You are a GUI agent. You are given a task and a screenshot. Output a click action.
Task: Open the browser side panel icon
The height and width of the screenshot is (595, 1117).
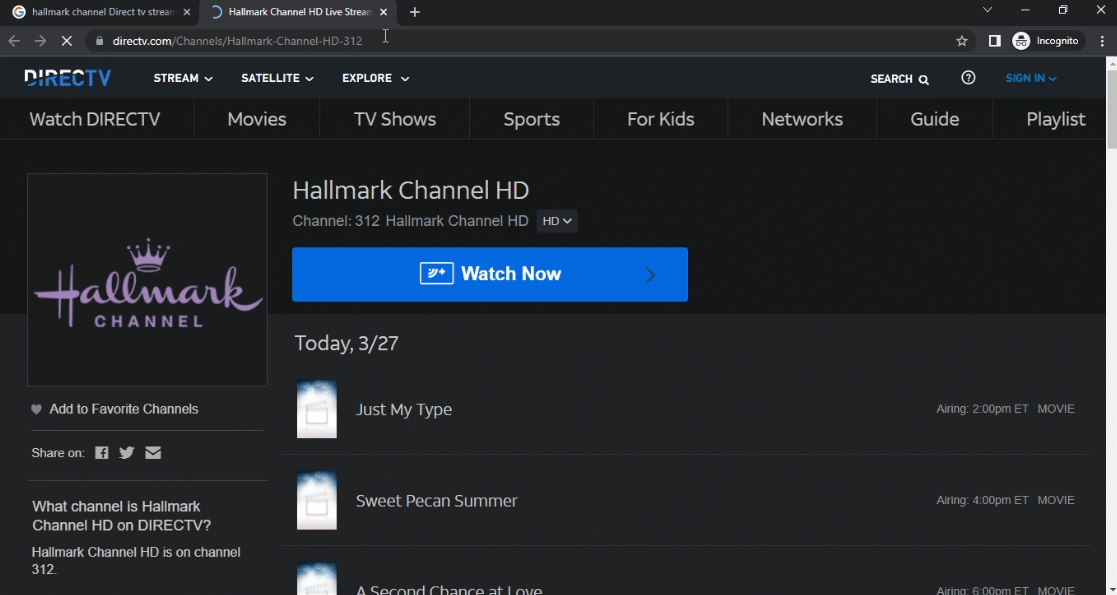click(994, 41)
